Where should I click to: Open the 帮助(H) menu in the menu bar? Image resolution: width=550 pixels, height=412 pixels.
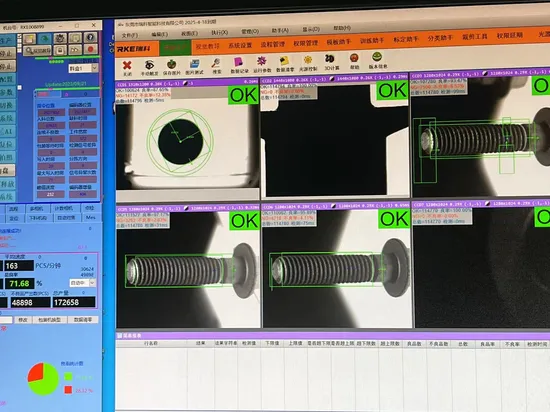click(342, 28)
